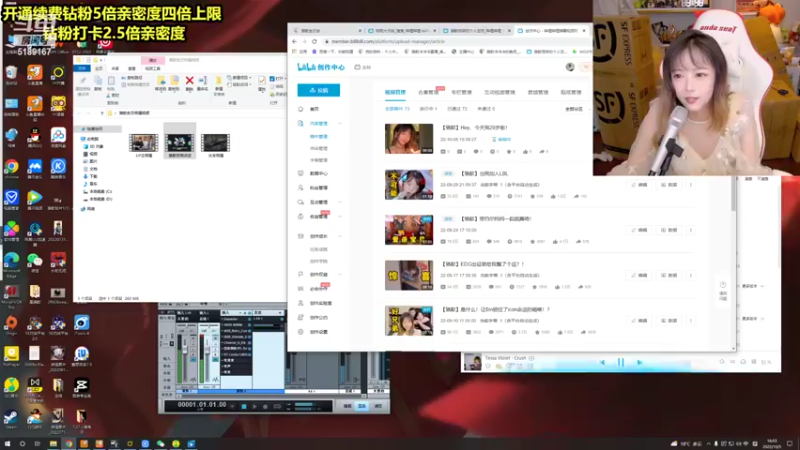
Task: Expand the creator rights sidebar section
Action: [340, 274]
